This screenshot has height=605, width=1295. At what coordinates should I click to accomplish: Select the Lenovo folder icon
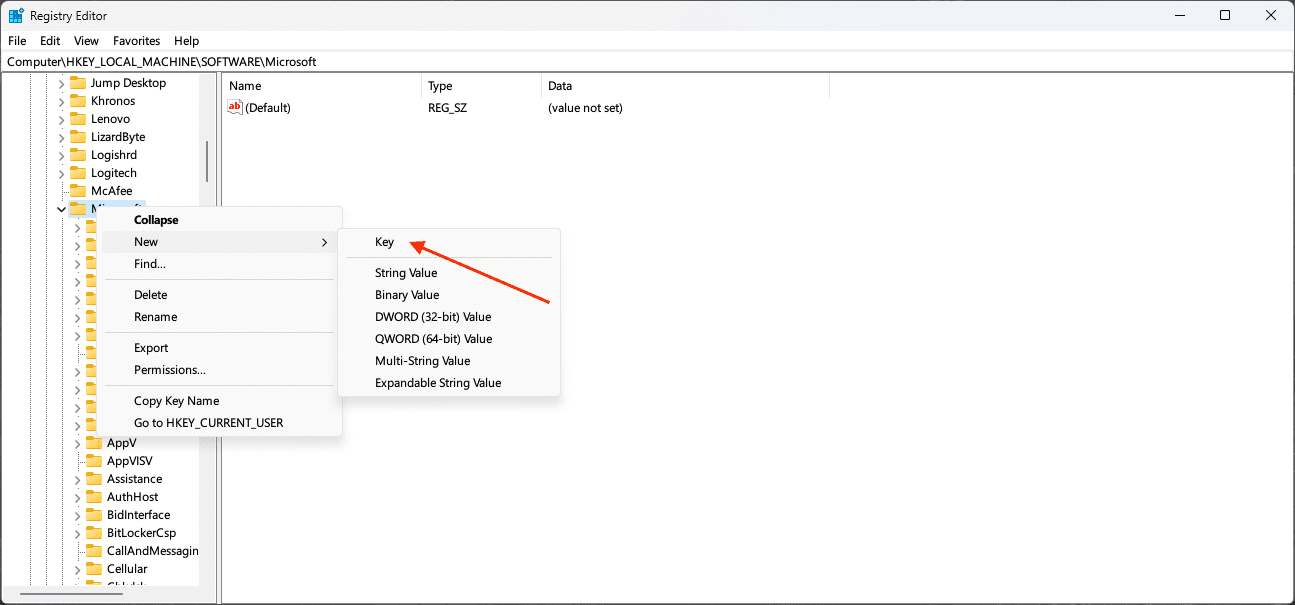coord(78,119)
